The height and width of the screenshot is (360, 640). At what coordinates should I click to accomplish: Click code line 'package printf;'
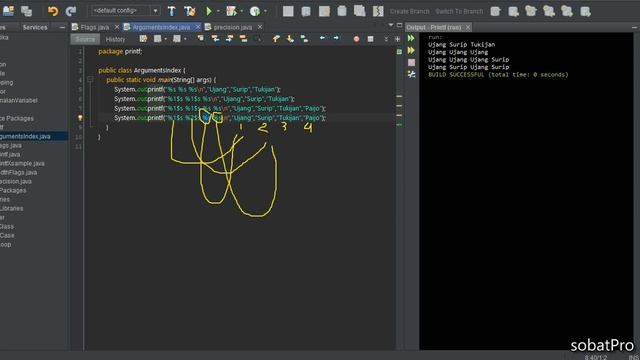click(x=120, y=51)
